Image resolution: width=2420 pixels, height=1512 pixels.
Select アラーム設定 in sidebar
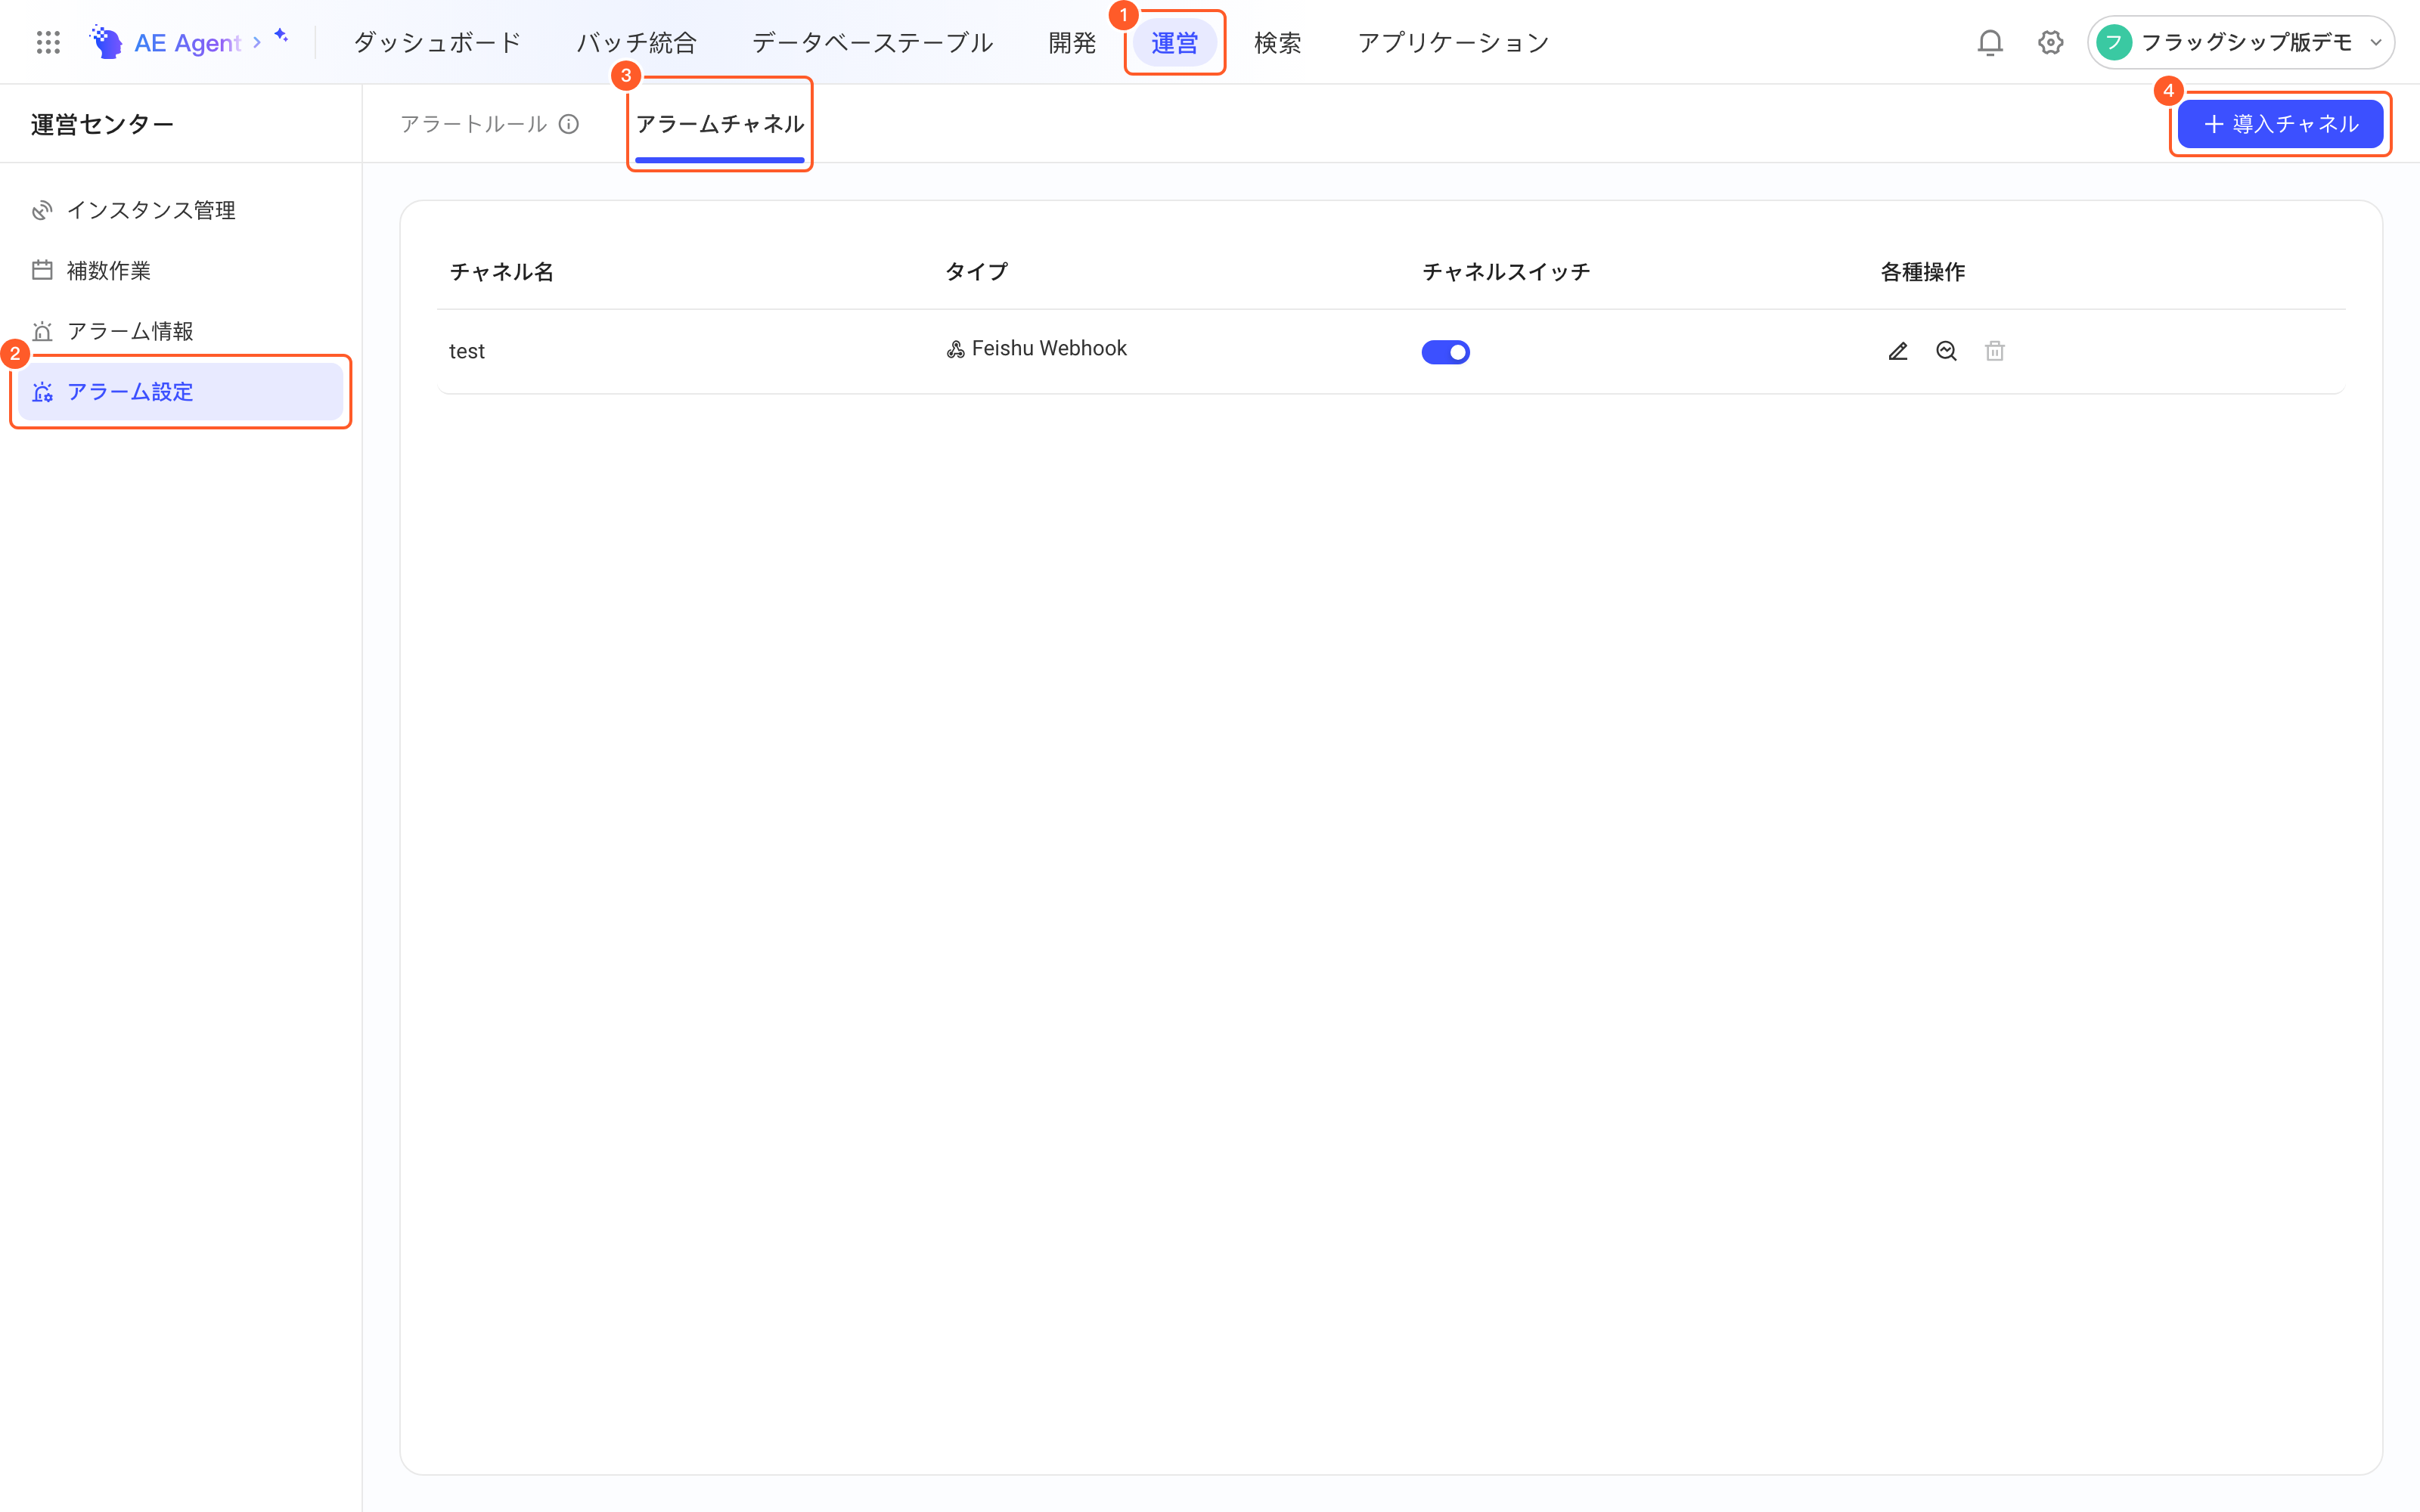pyautogui.click(x=180, y=392)
